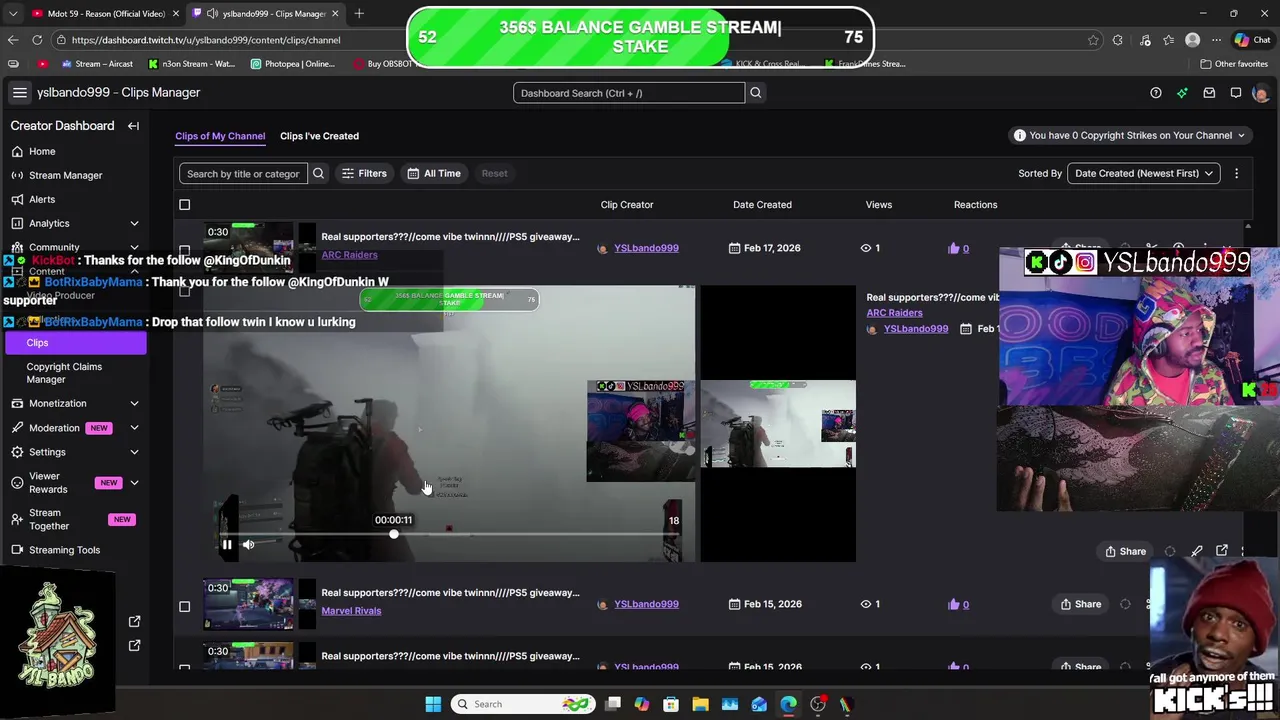Image resolution: width=1280 pixels, height=720 pixels.
Task: Open File Explorer from the taskbar
Action: coord(700,704)
